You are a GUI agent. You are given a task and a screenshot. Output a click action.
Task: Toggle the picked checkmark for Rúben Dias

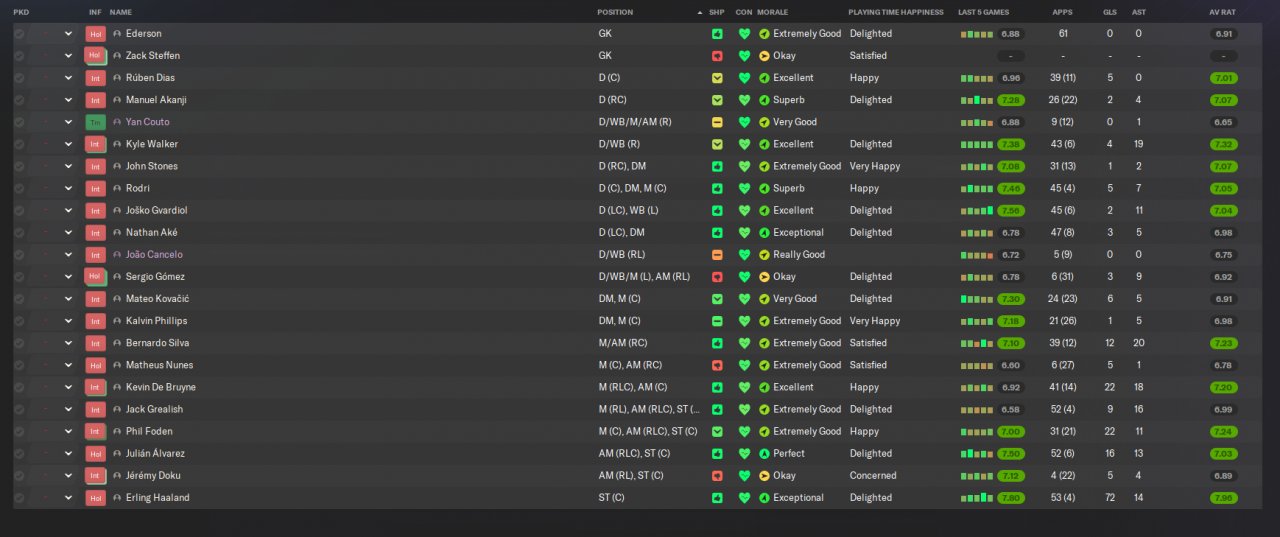tap(19, 78)
